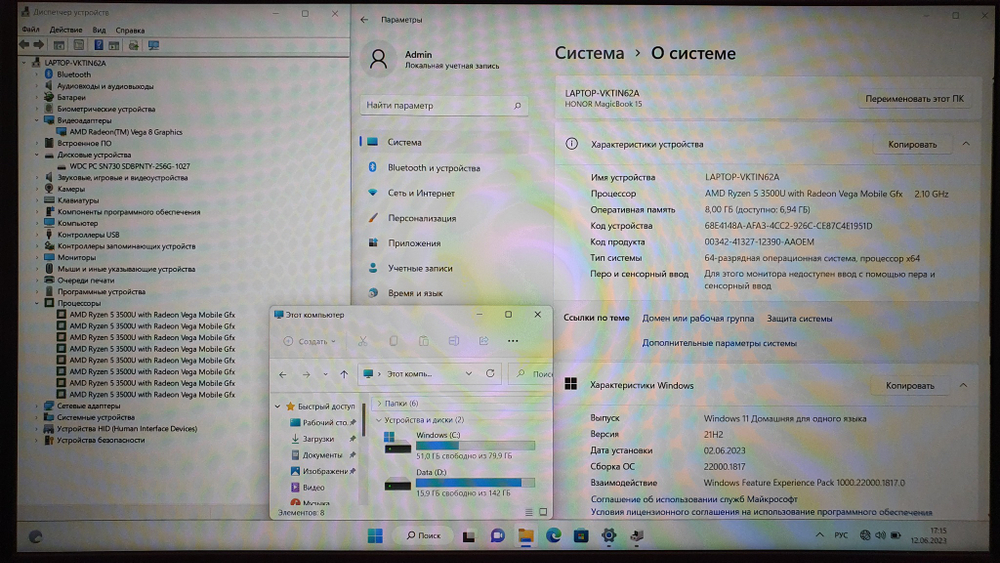Select the Windows (C:) drive
This screenshot has height=563, width=1000.
pos(459,445)
